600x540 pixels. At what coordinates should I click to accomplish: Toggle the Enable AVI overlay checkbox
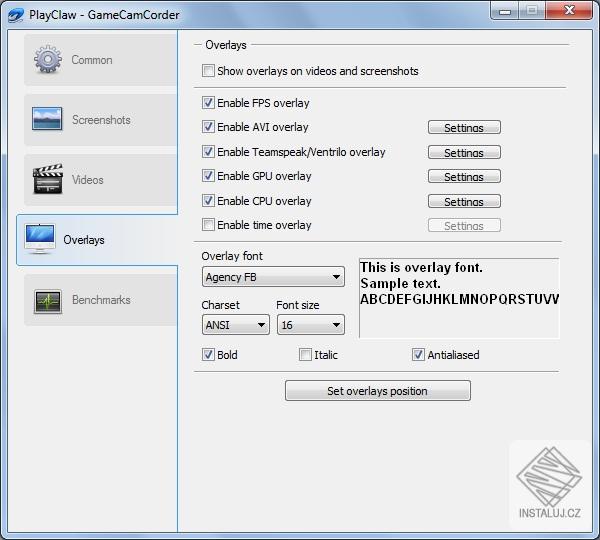(208, 127)
